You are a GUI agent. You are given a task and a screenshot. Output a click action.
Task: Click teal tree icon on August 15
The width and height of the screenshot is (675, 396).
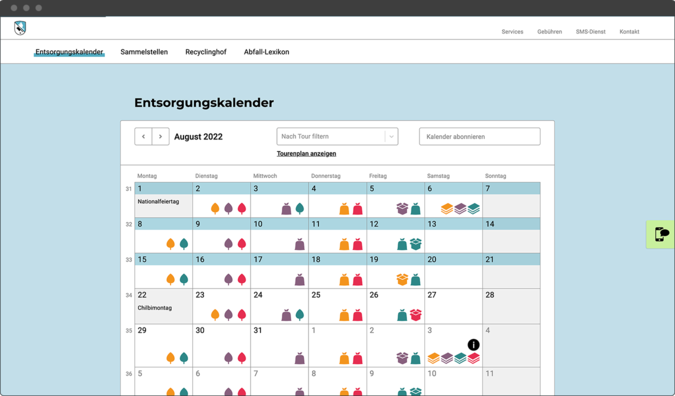tap(184, 279)
